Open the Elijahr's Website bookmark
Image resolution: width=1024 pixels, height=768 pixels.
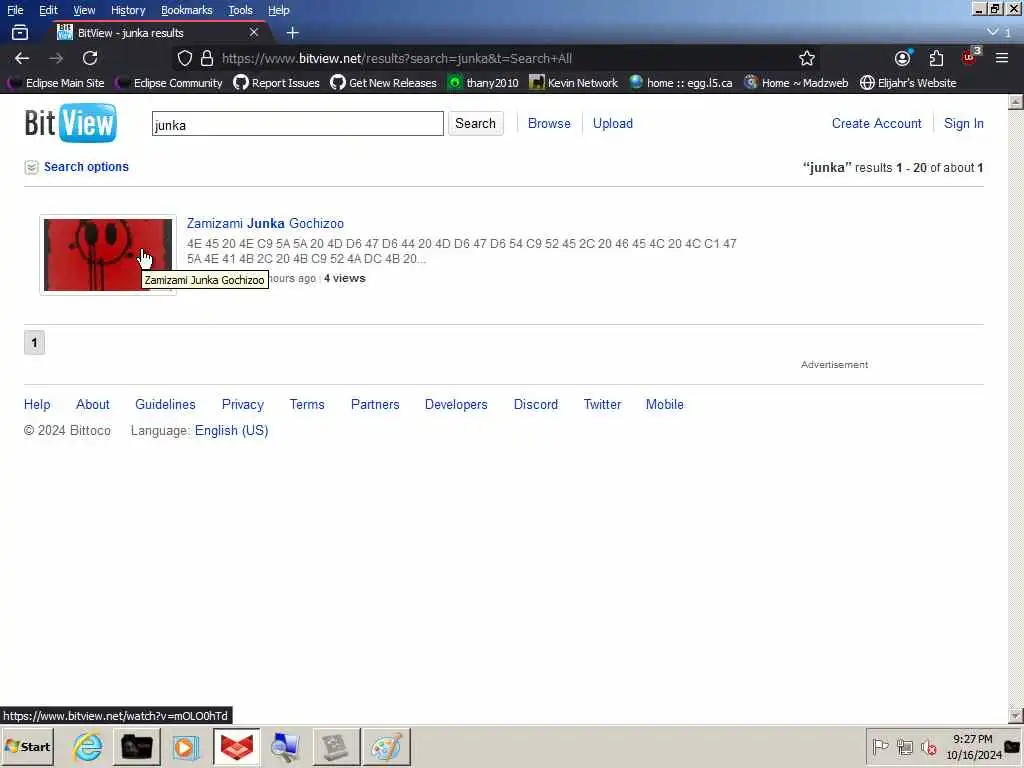pos(908,83)
